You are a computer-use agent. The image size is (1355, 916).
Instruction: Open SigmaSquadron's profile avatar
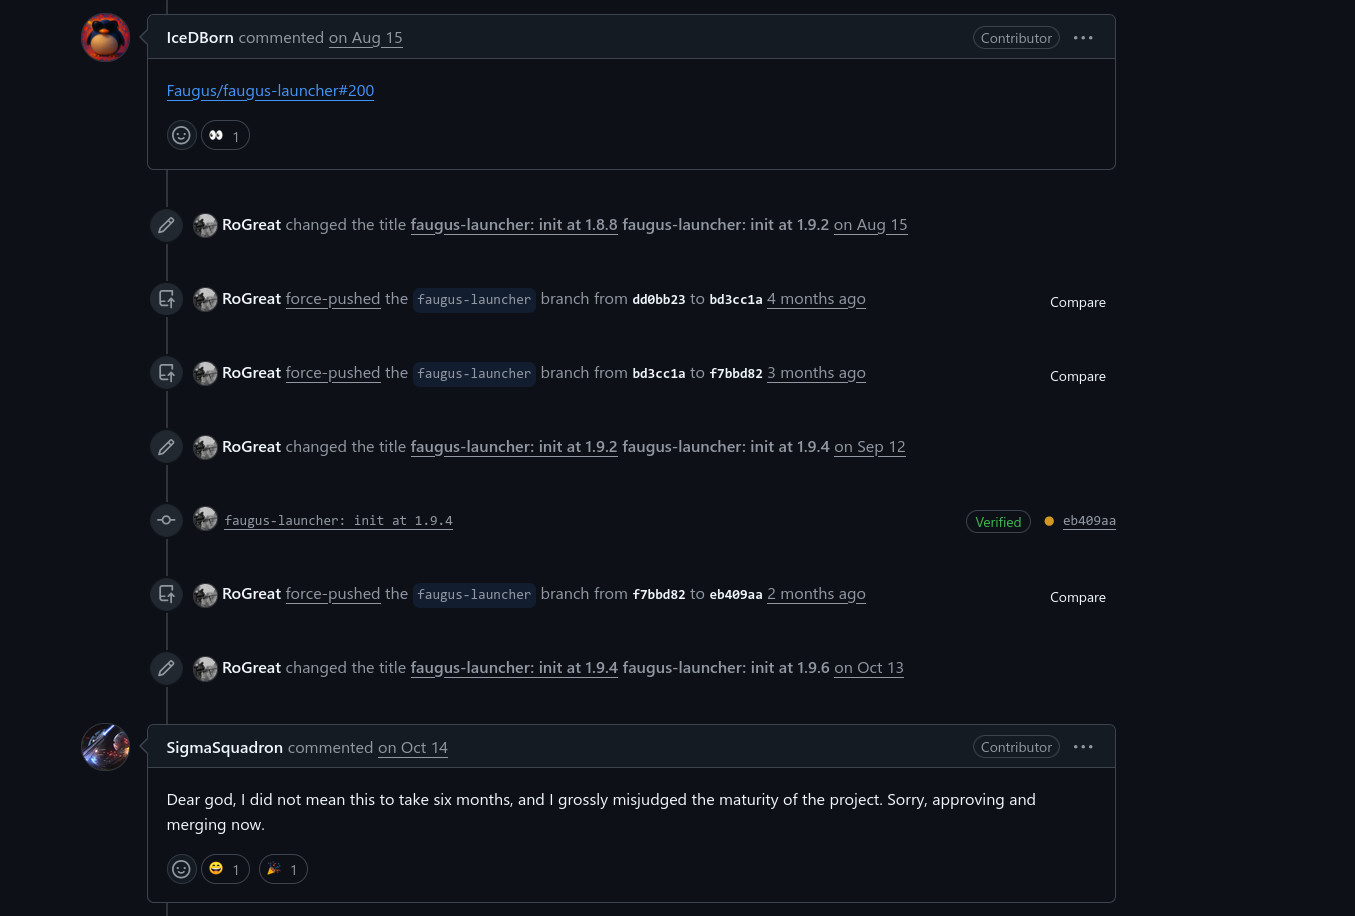105,747
